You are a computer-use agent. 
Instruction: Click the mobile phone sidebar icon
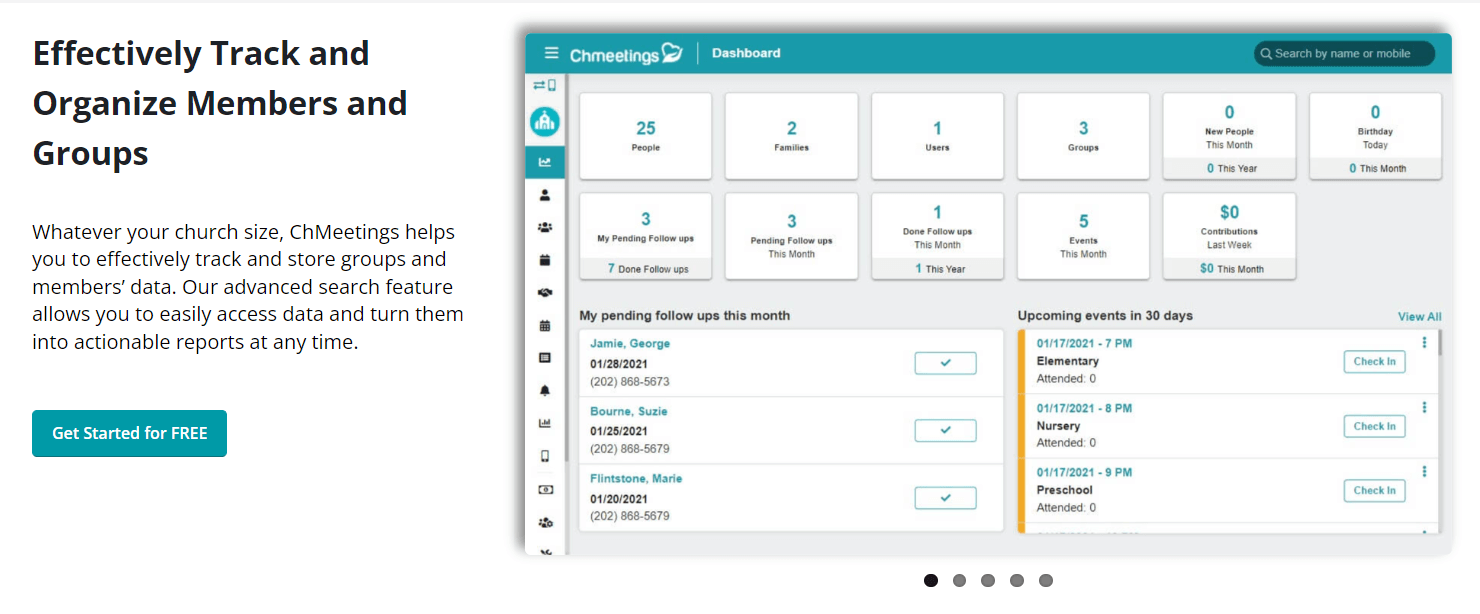(x=545, y=456)
